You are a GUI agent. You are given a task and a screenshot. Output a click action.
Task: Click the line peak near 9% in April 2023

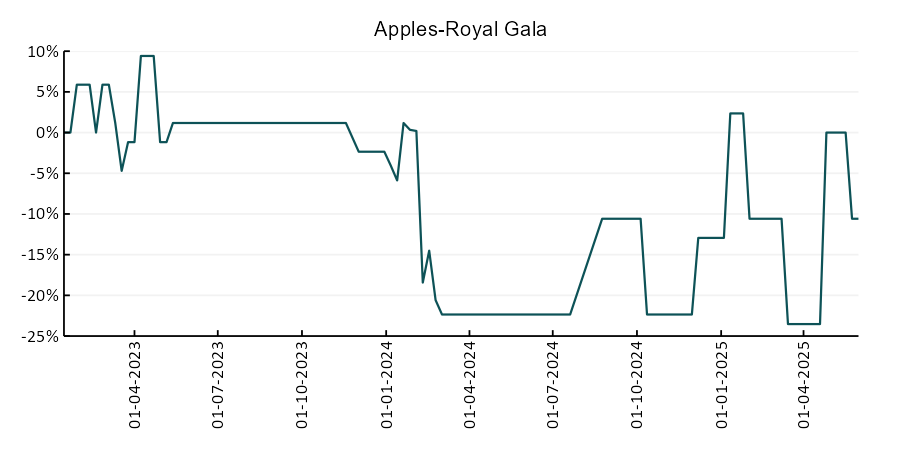tap(147, 56)
